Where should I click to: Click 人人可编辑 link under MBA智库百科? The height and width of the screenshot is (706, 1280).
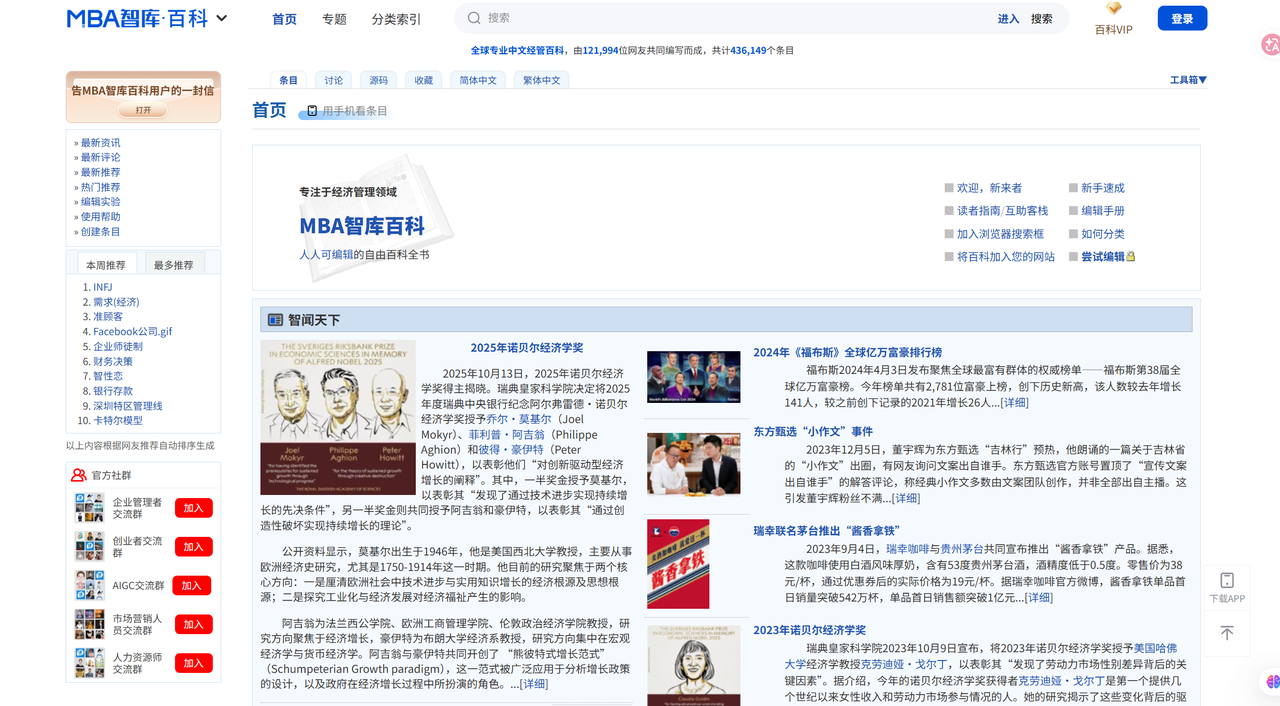[x=326, y=255]
